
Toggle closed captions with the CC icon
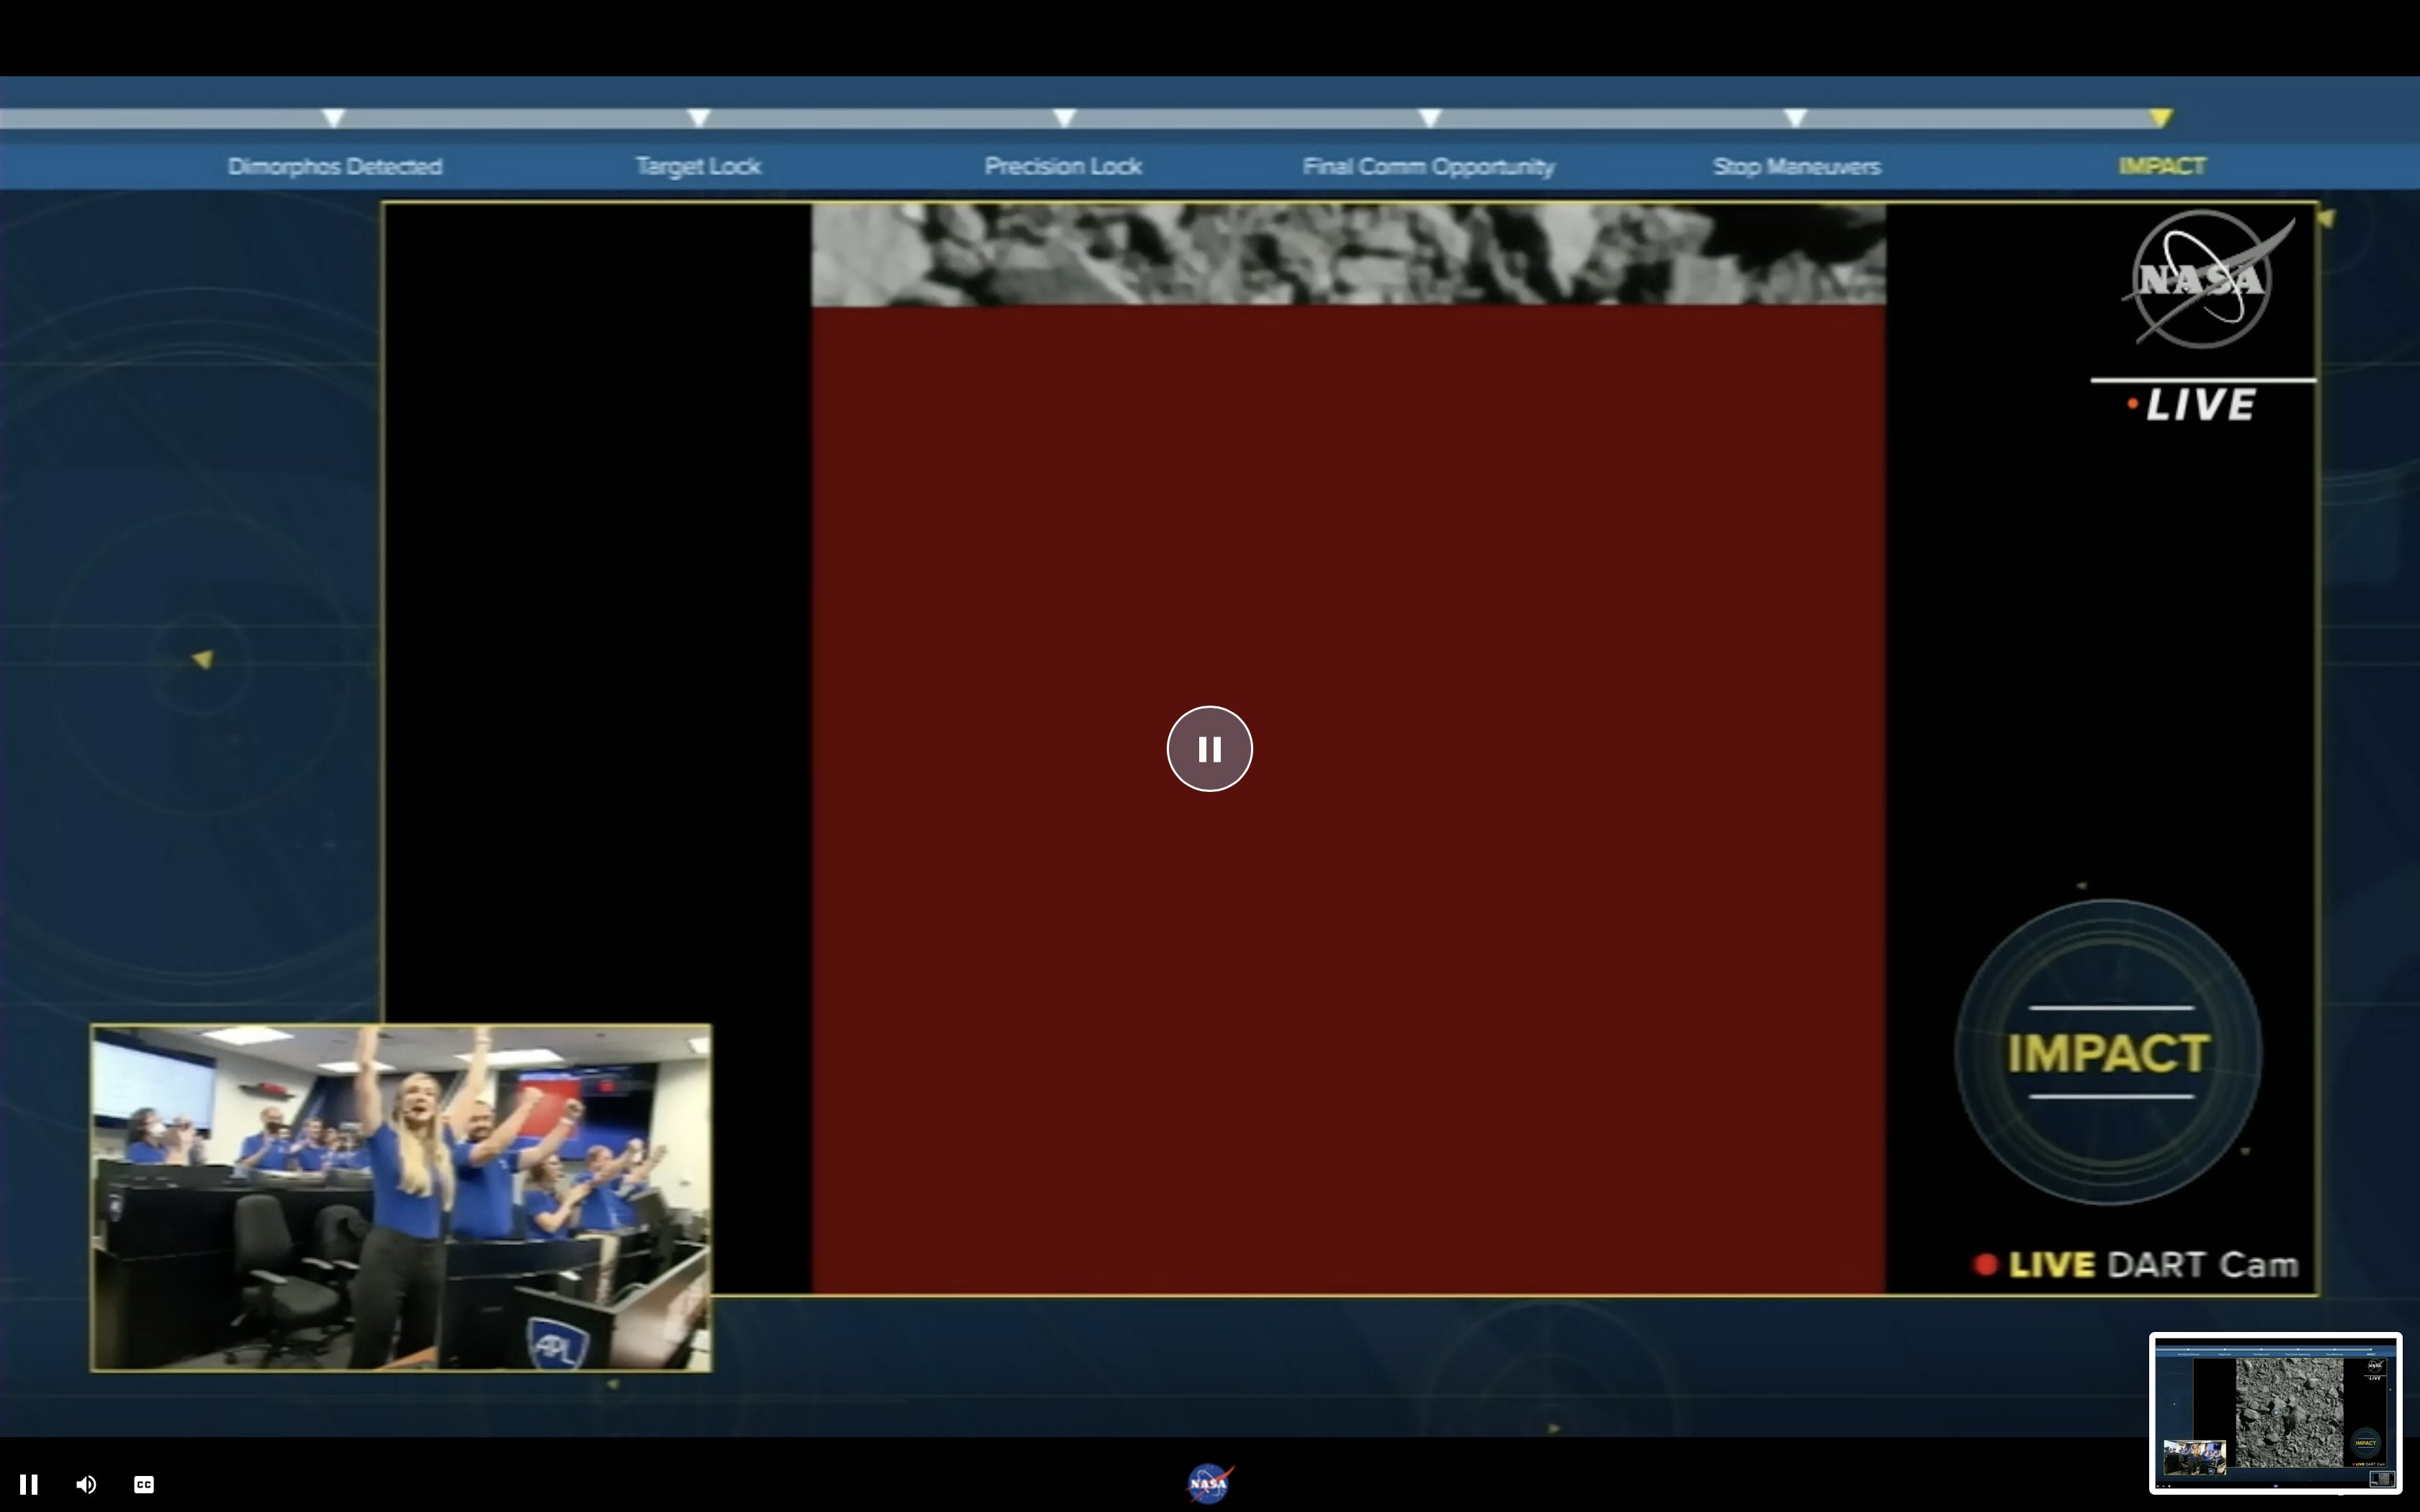pyautogui.click(x=144, y=1484)
